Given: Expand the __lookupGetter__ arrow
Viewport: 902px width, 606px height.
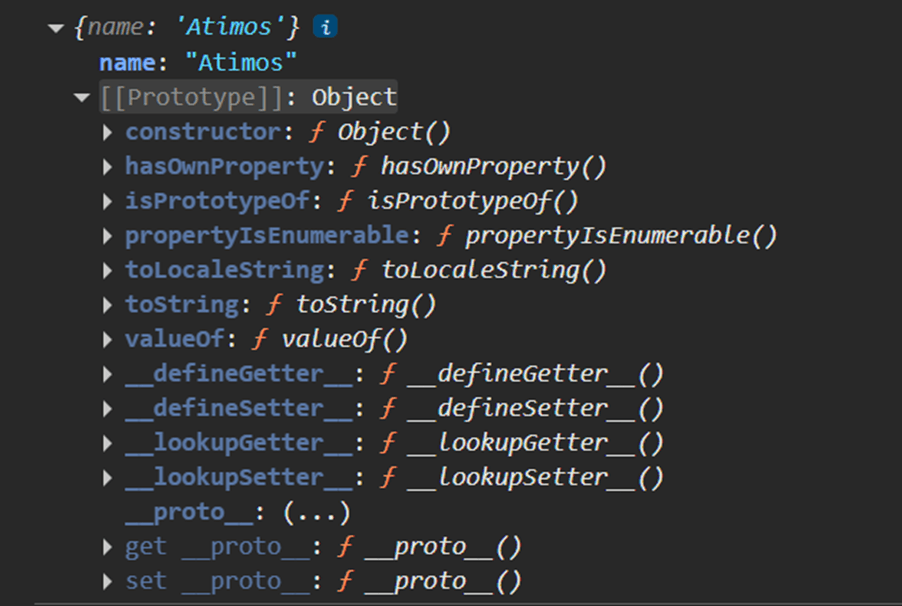Looking at the screenshot, I should tap(108, 443).
